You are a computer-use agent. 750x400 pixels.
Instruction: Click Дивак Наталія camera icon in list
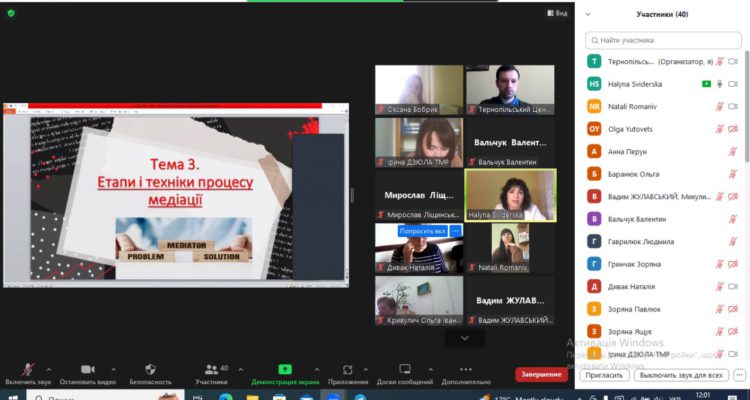click(x=733, y=287)
